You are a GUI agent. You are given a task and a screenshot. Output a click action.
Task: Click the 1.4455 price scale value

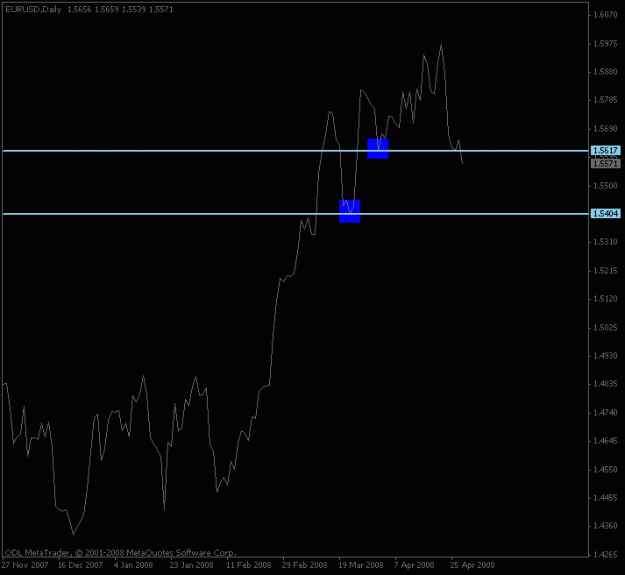click(x=605, y=498)
